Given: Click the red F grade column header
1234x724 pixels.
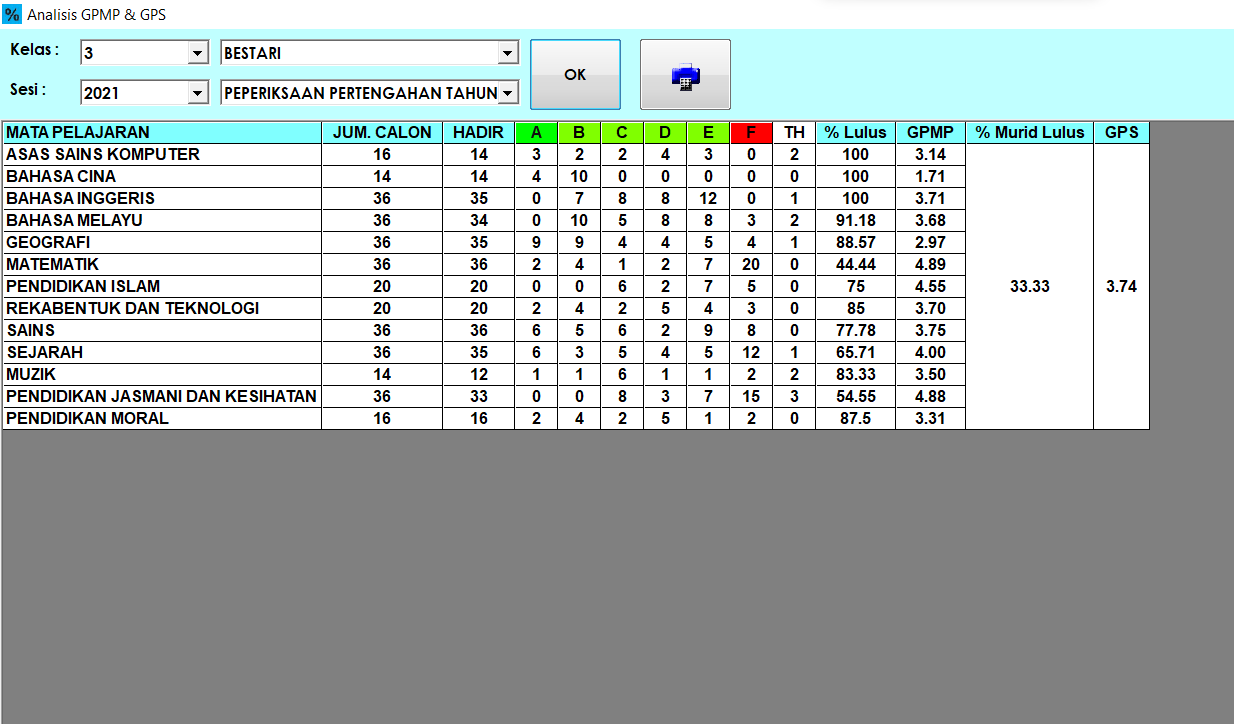Looking at the screenshot, I should pyautogui.click(x=751, y=132).
